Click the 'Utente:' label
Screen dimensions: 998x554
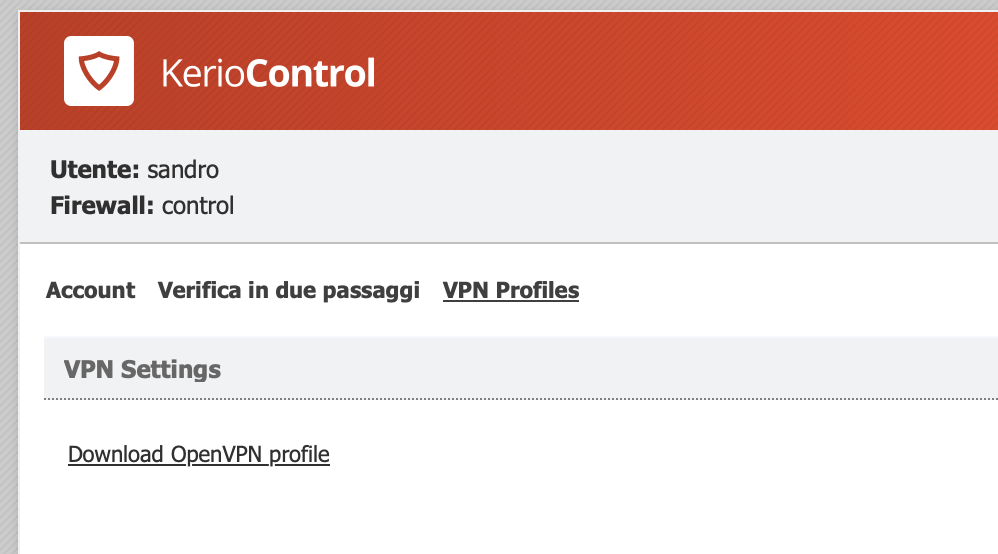95,170
